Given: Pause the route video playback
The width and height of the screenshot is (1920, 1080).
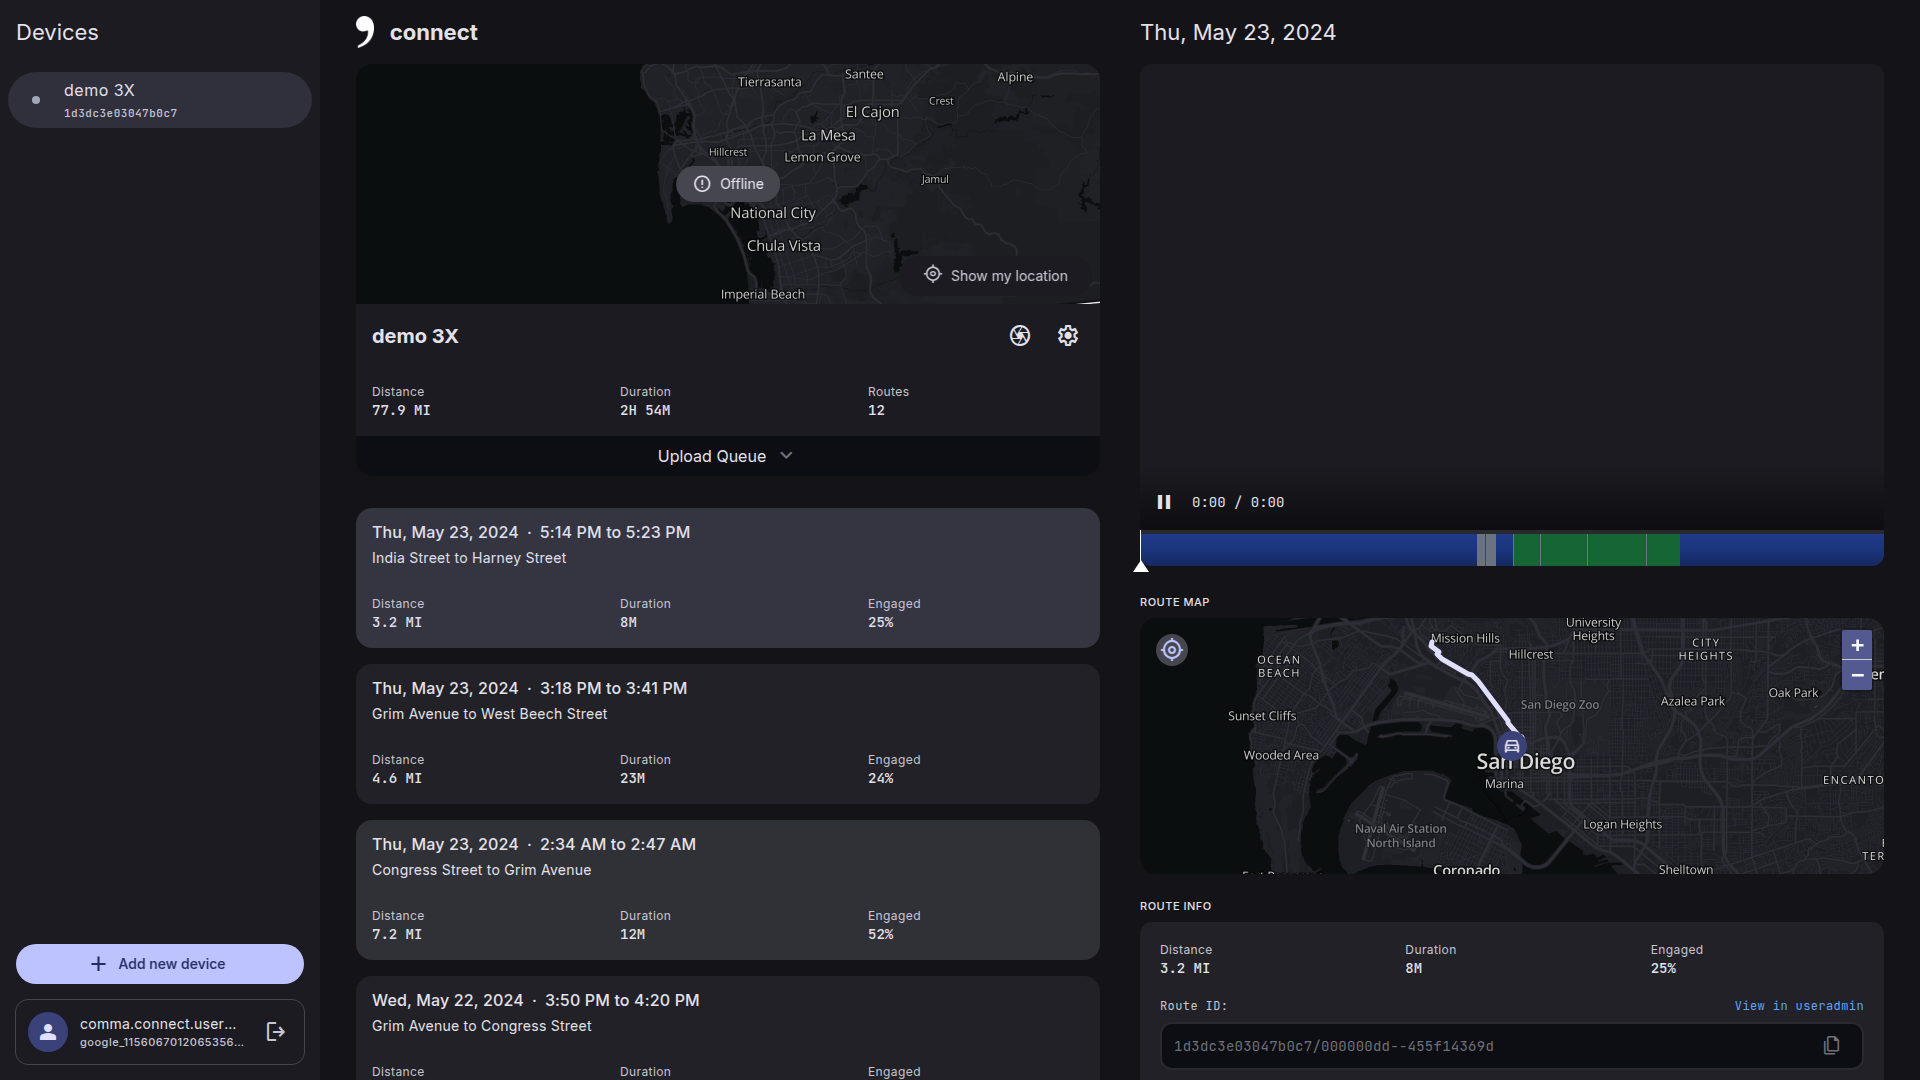Looking at the screenshot, I should click(1163, 502).
